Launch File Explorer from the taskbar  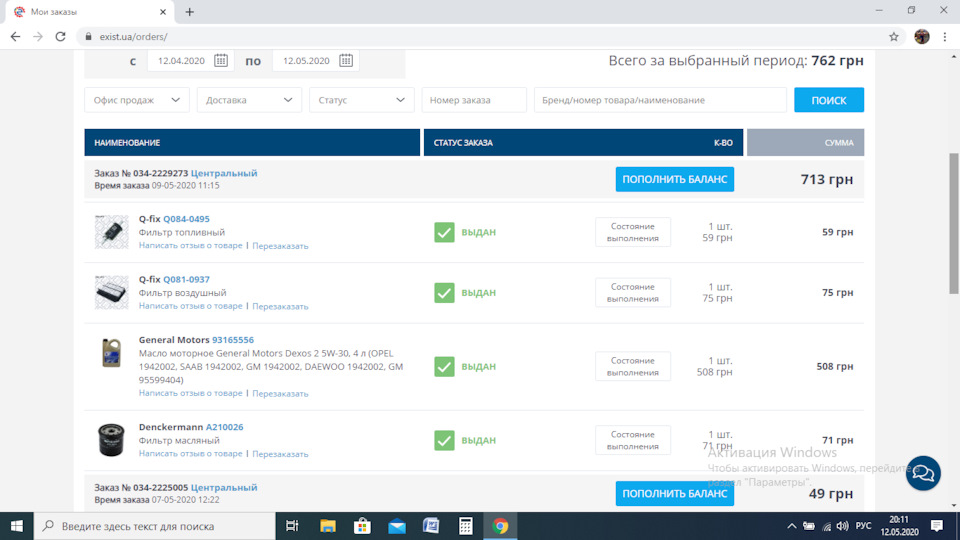click(x=328, y=526)
